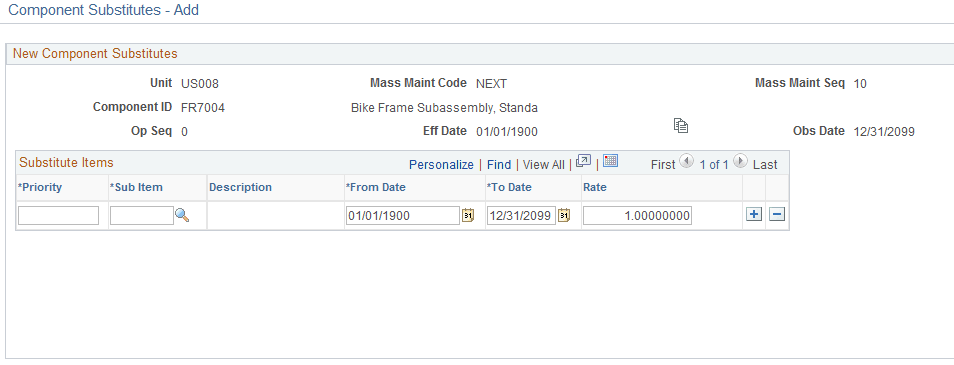Click the Find link
954x365 pixels.
tap(499, 164)
